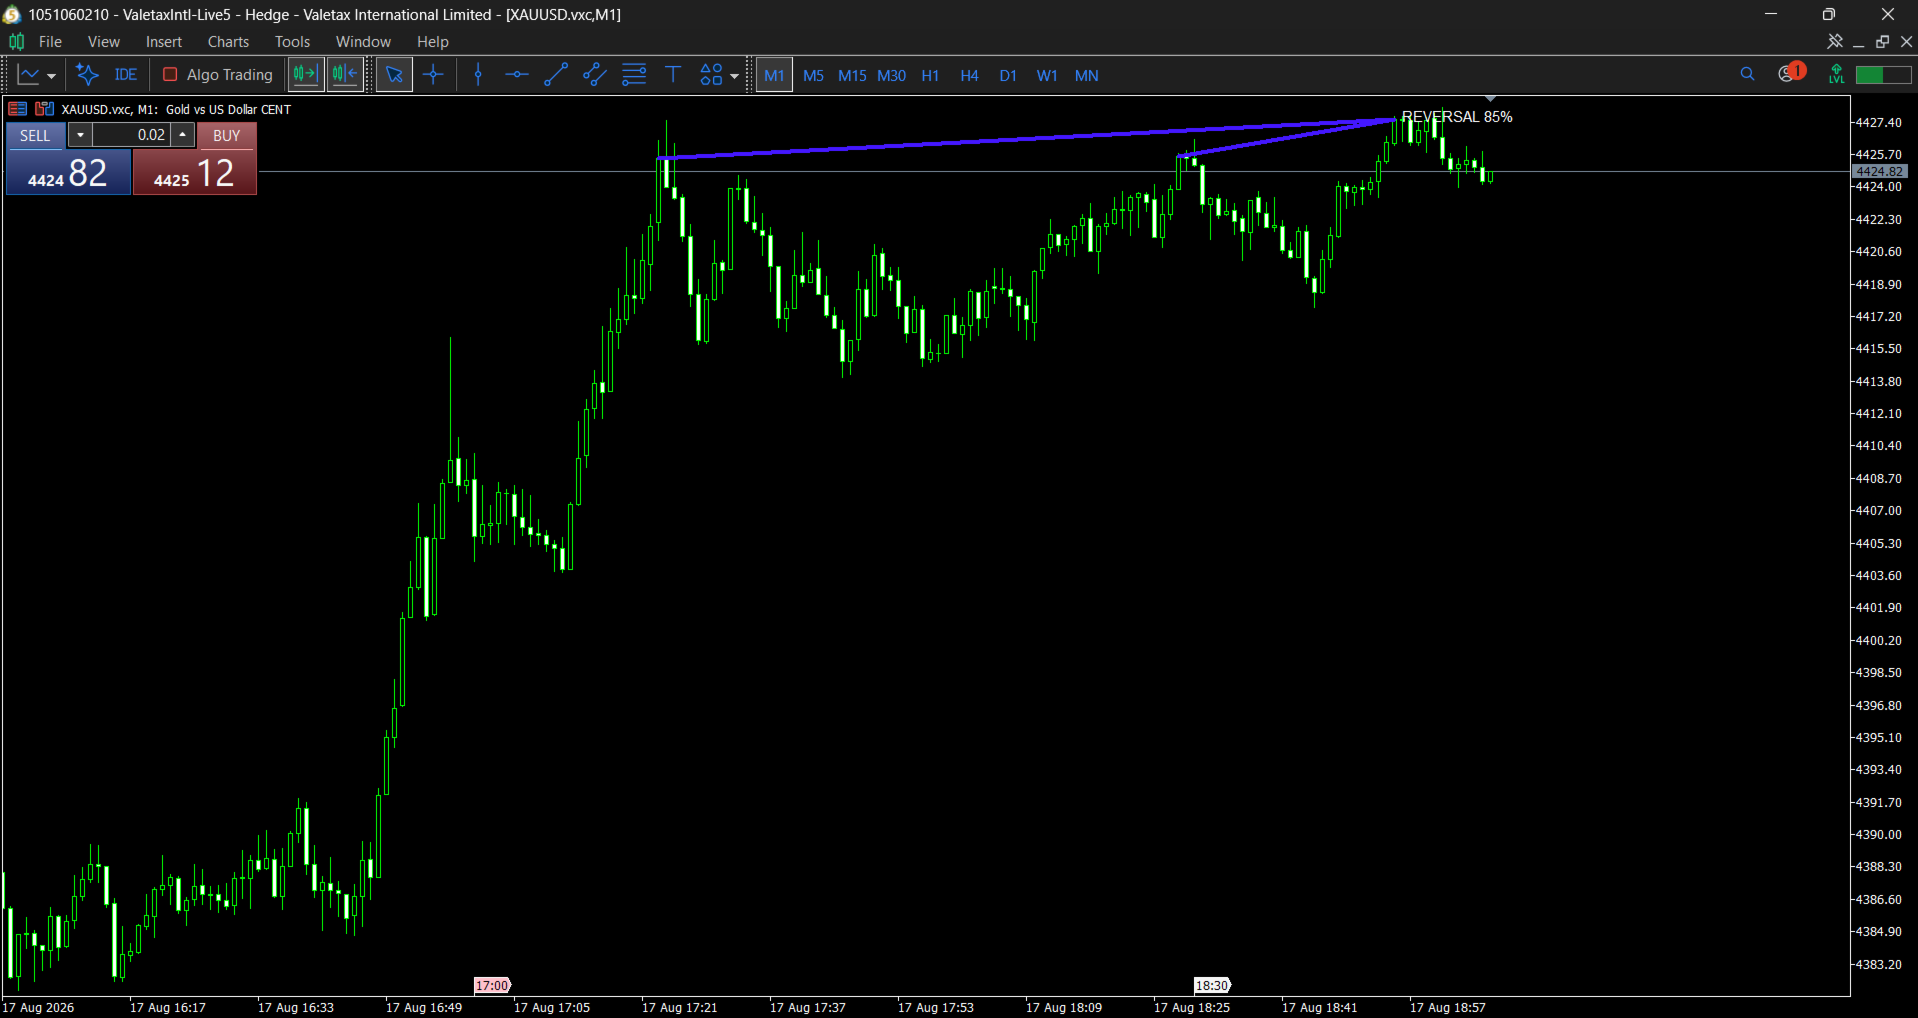Select the crosshair tool
The width and height of the screenshot is (1918, 1018).
point(433,75)
